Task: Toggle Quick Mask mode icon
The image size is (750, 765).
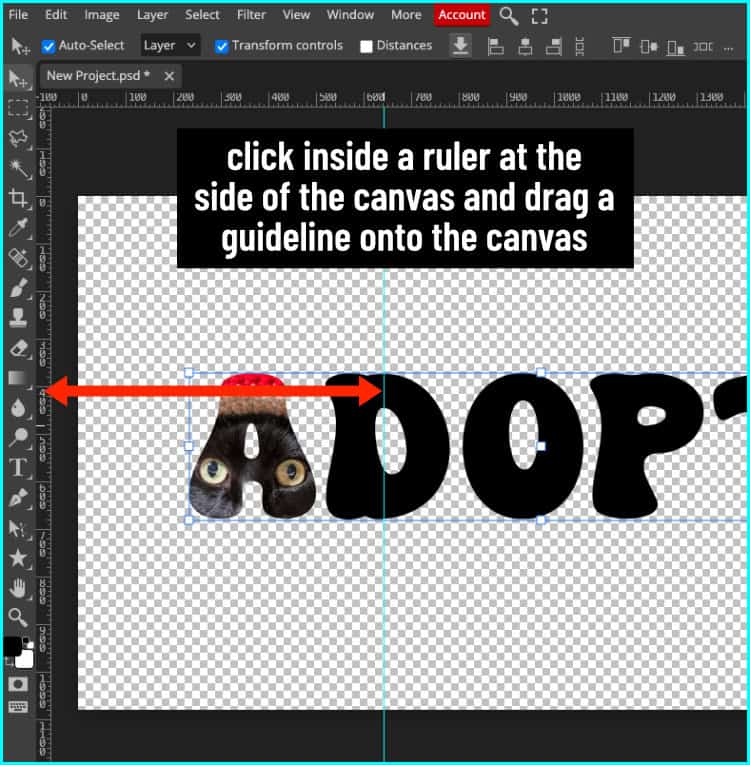Action: pyautogui.click(x=18, y=684)
